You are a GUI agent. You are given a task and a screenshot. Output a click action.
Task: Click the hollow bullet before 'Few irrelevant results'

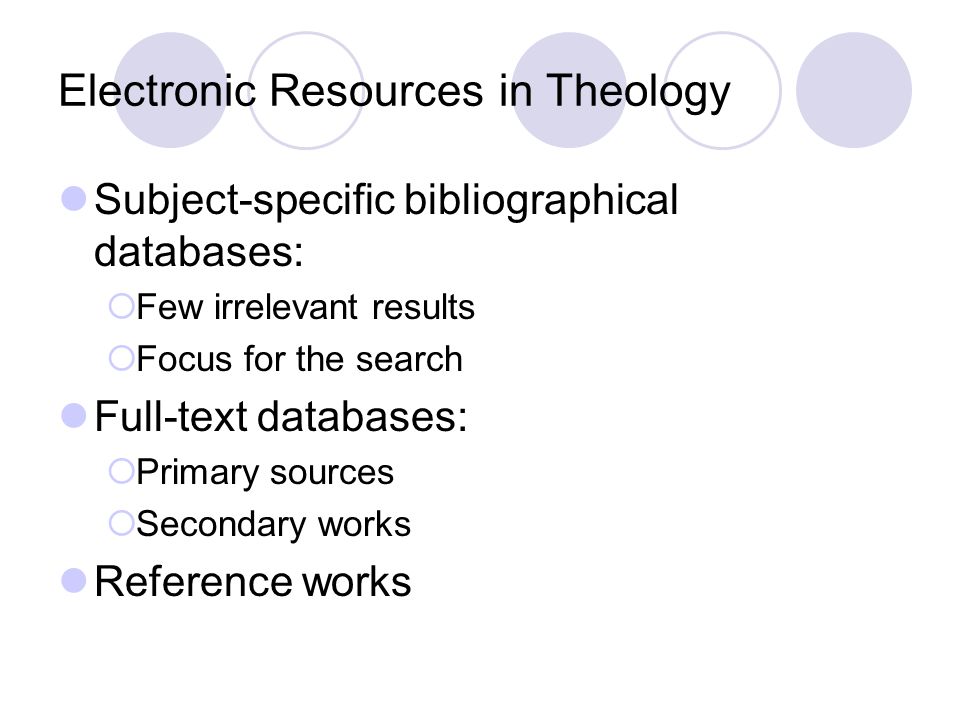(x=121, y=306)
